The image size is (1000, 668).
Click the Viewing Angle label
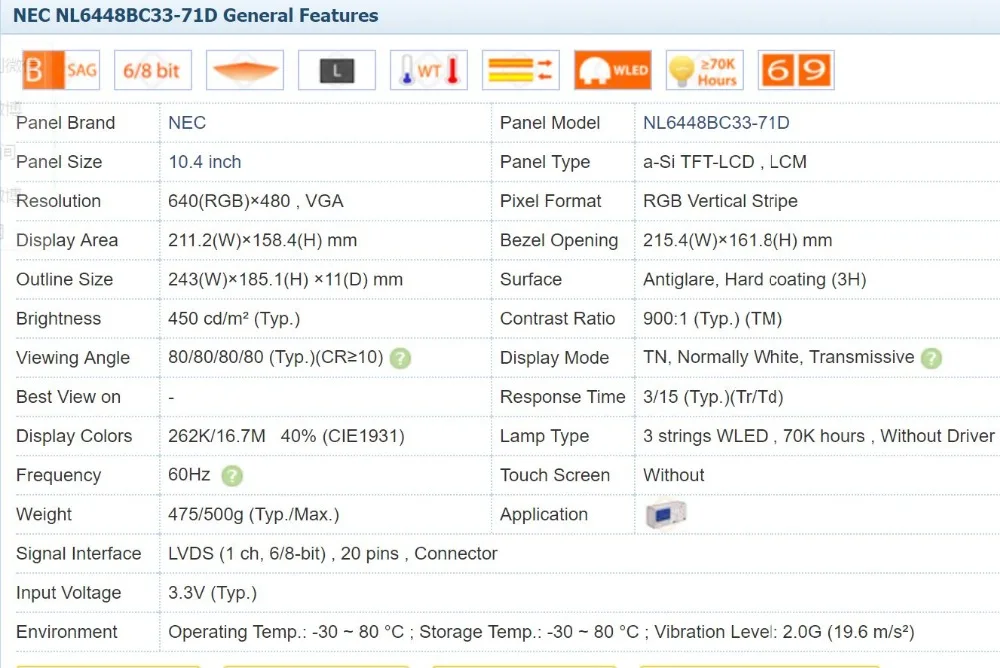[73, 358]
